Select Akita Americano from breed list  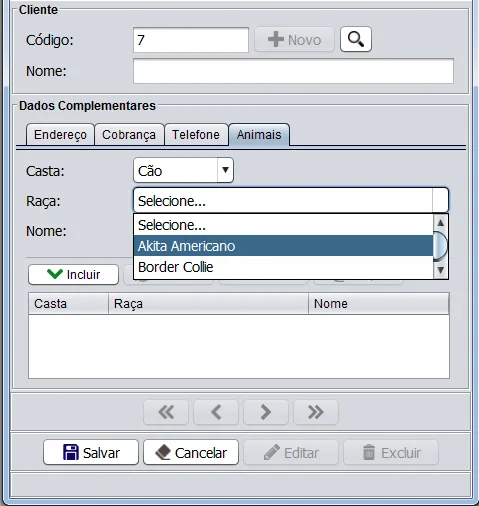click(x=283, y=246)
